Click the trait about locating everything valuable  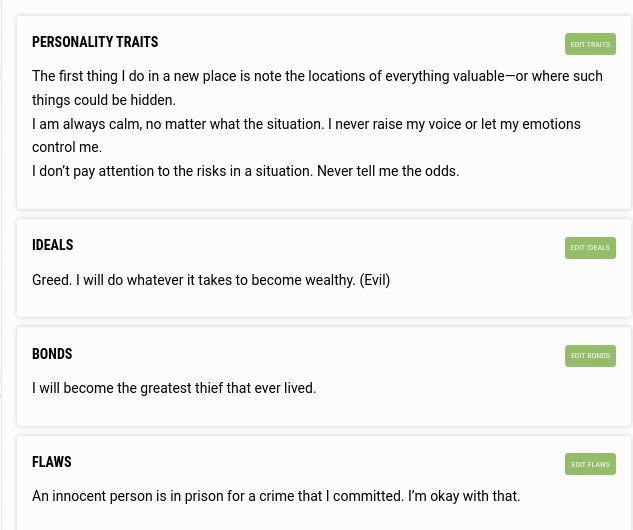(317, 76)
